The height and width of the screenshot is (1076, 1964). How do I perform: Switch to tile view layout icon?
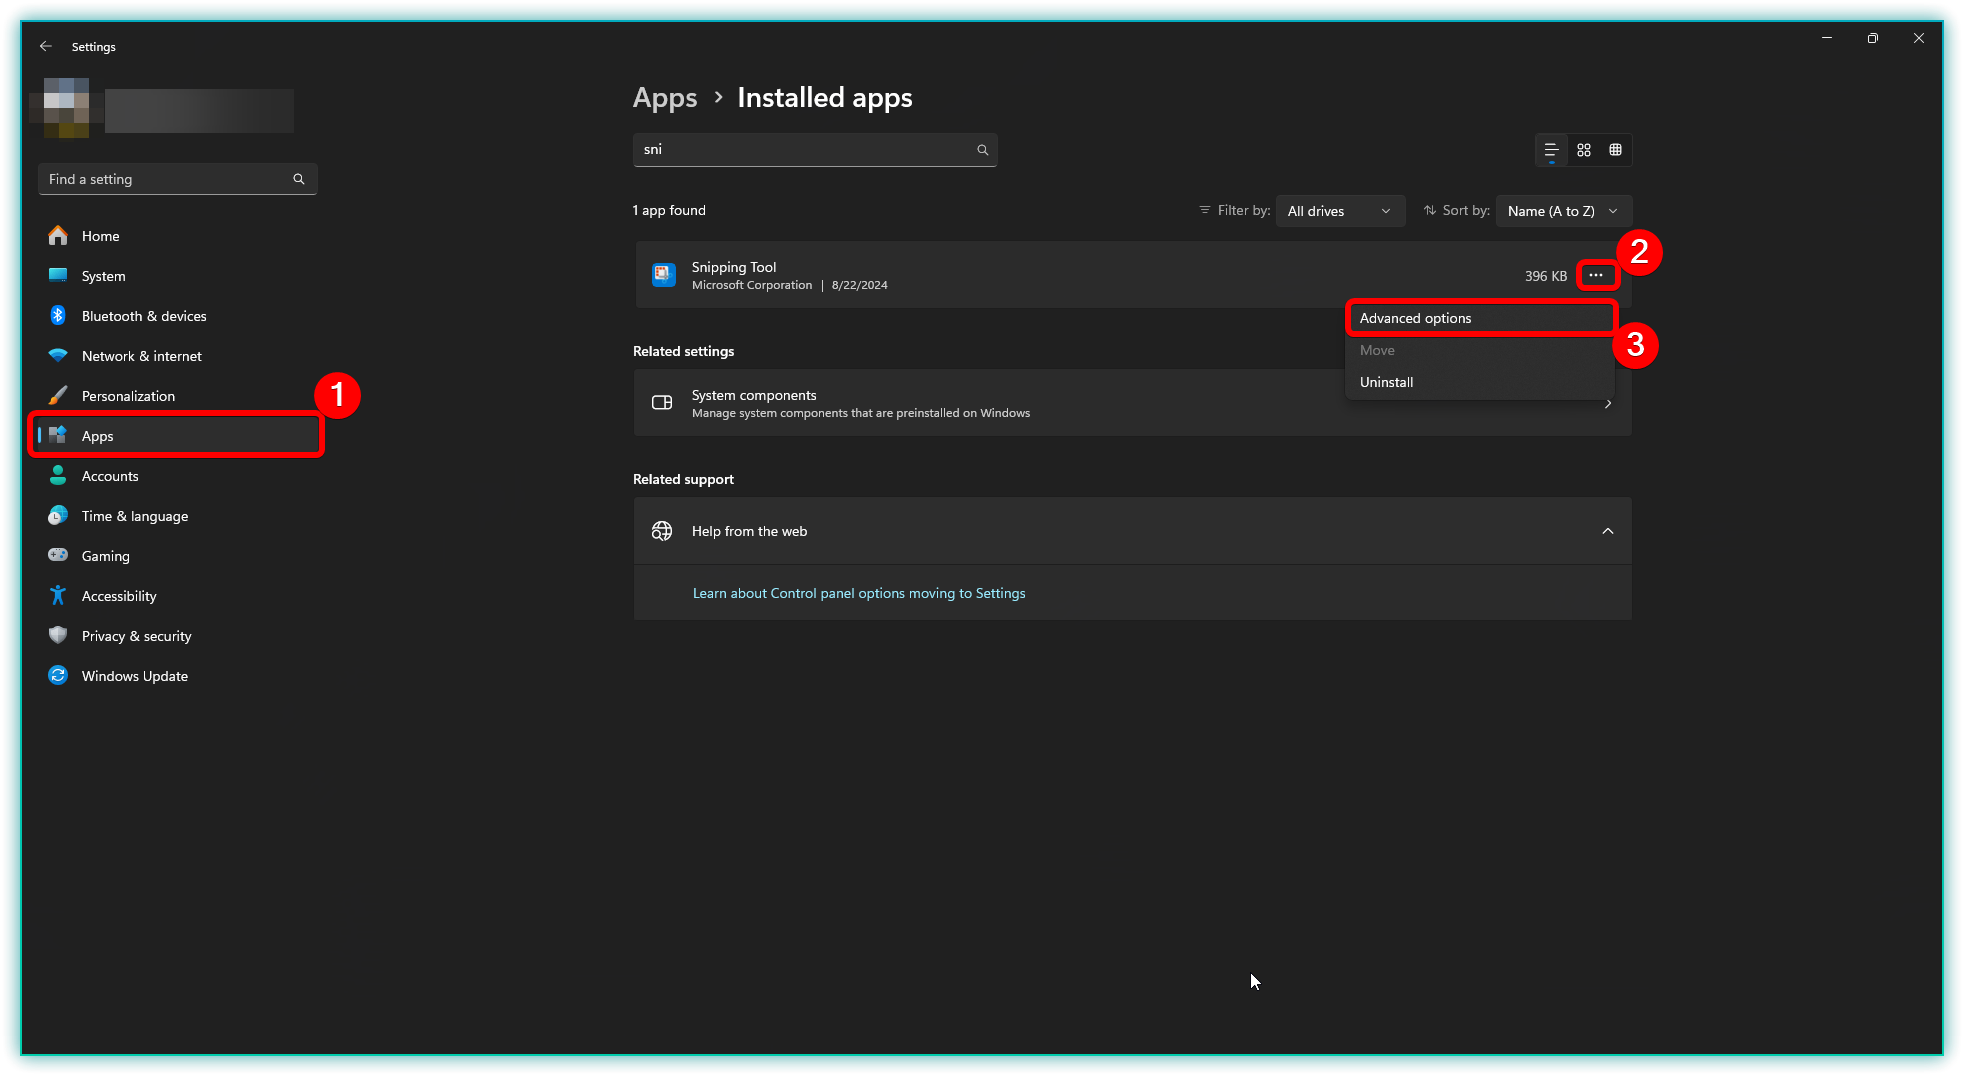[x=1615, y=150]
